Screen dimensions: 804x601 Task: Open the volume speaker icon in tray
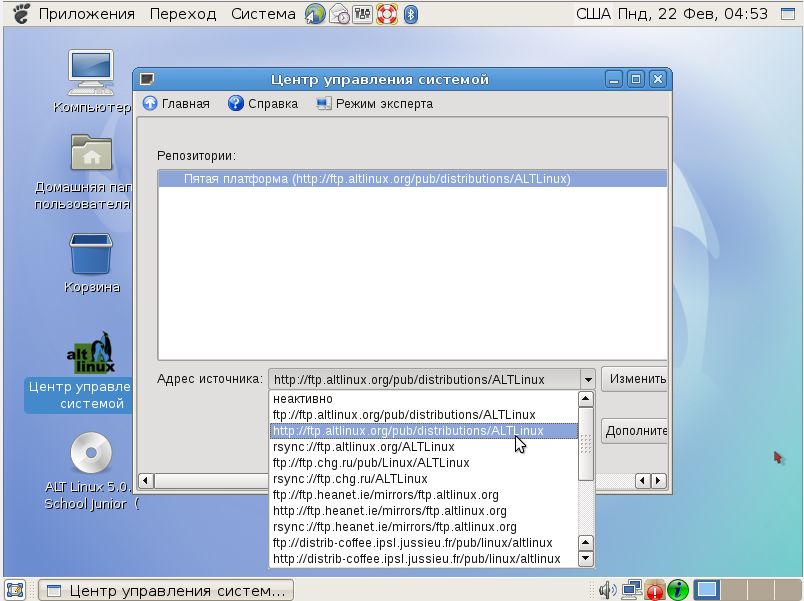[607, 590]
